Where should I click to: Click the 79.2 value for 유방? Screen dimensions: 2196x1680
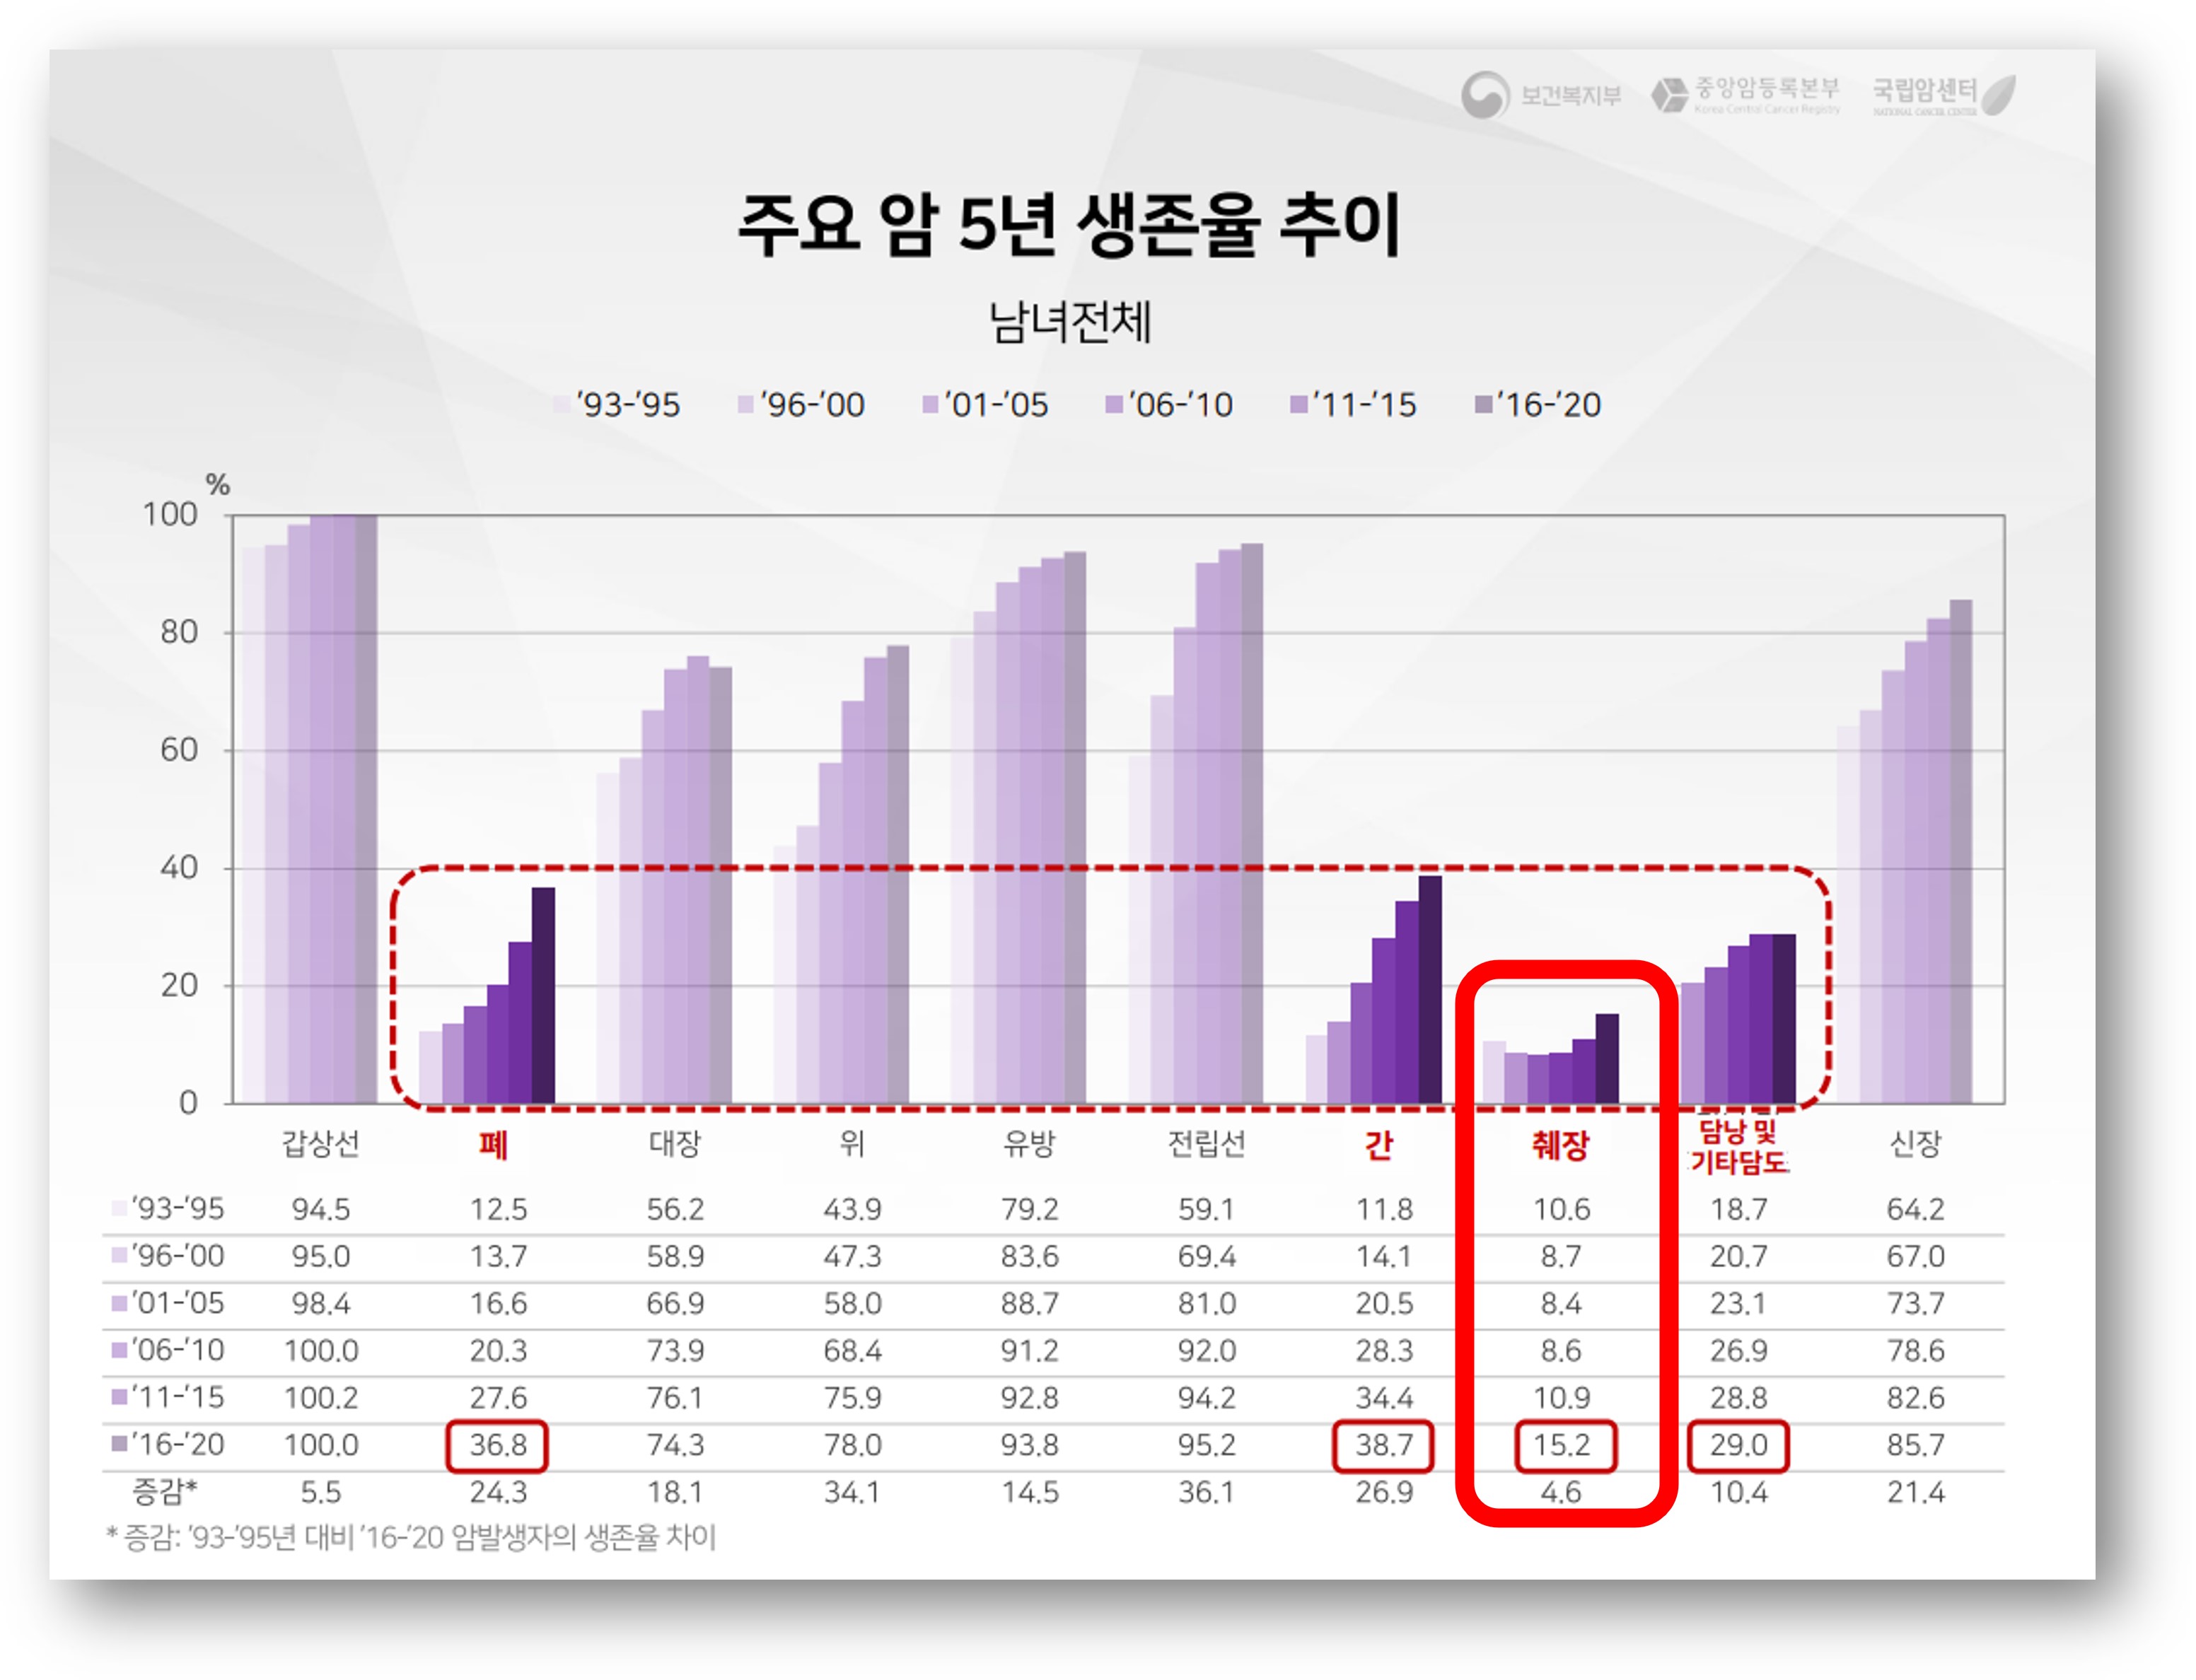[x=1029, y=1210]
